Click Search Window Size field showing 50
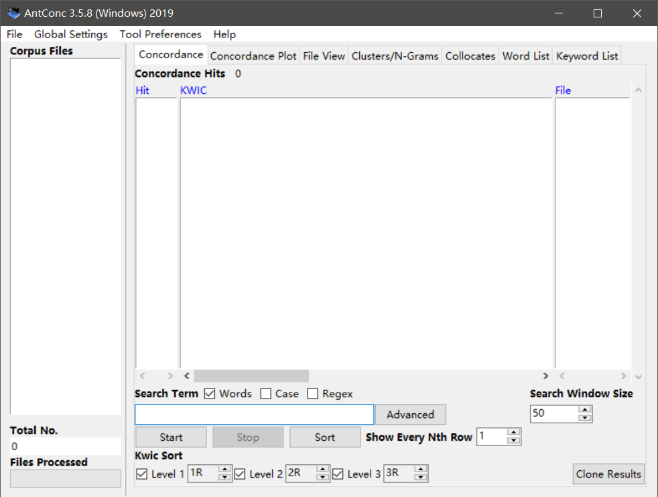This screenshot has height=497, width=658. pos(554,414)
